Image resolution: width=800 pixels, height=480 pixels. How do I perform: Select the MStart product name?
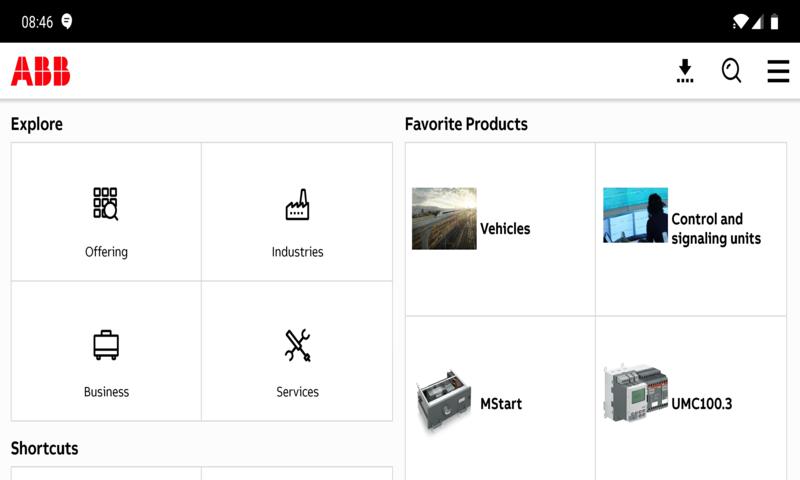pos(501,404)
